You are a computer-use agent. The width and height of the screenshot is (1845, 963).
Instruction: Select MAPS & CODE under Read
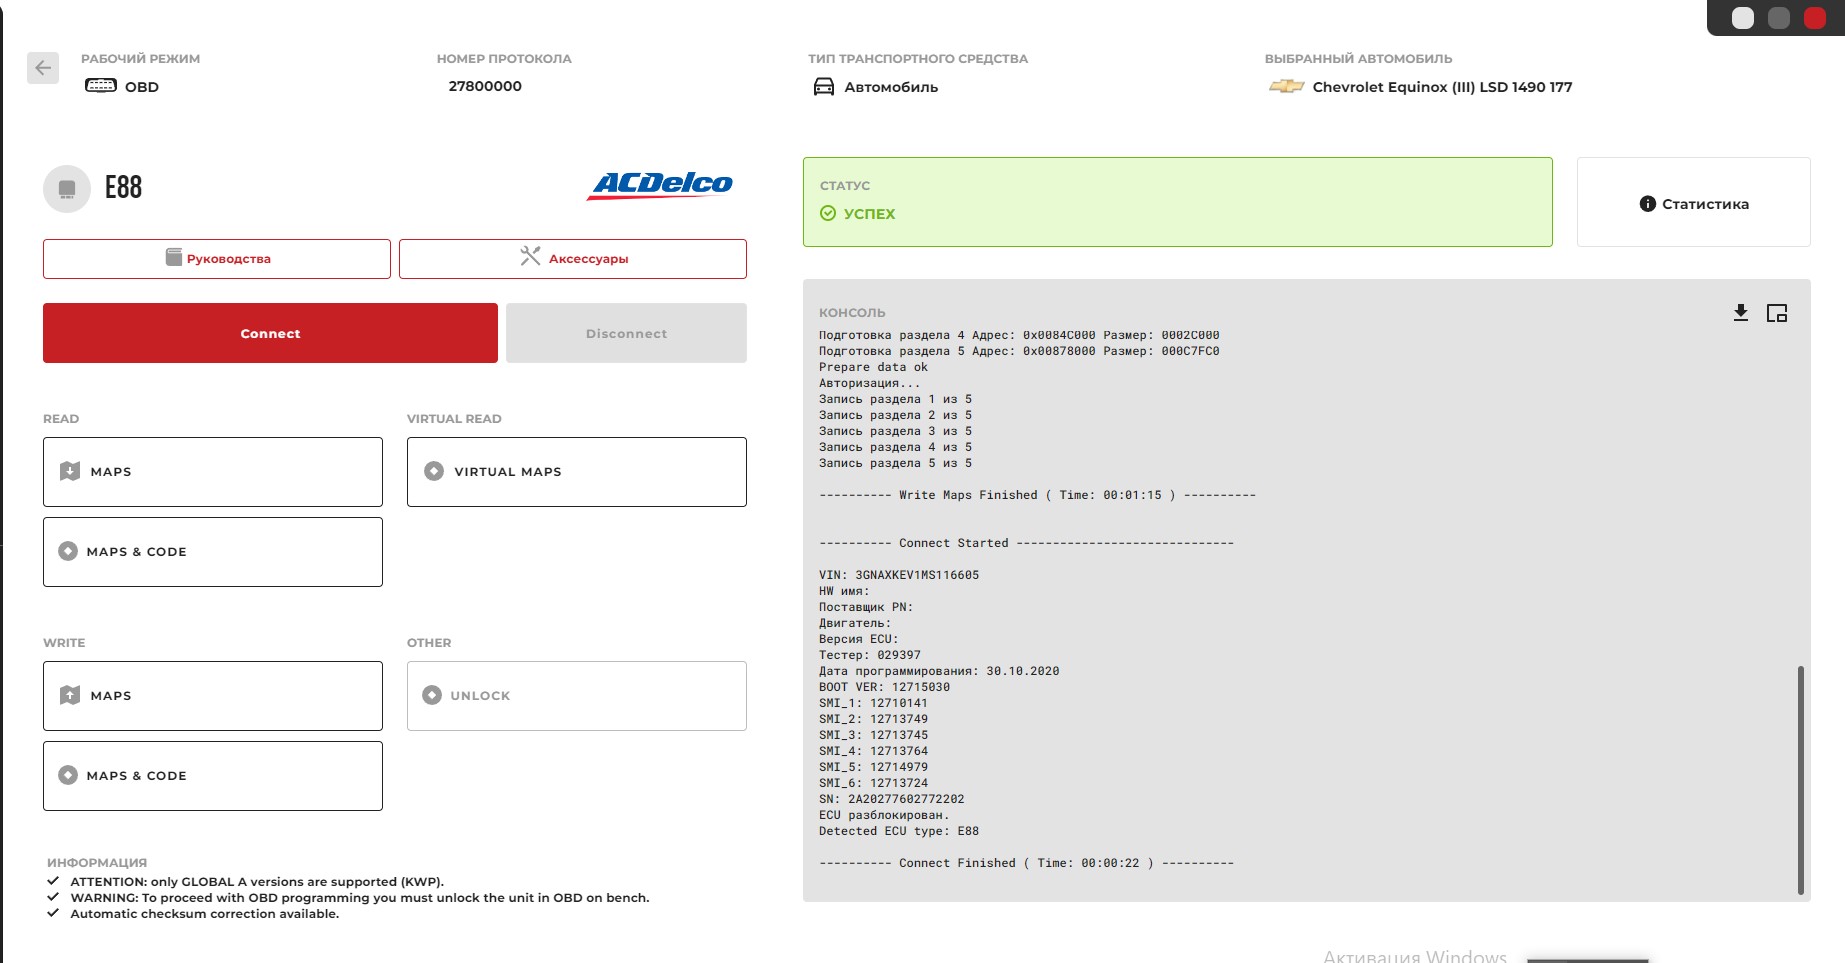point(213,552)
